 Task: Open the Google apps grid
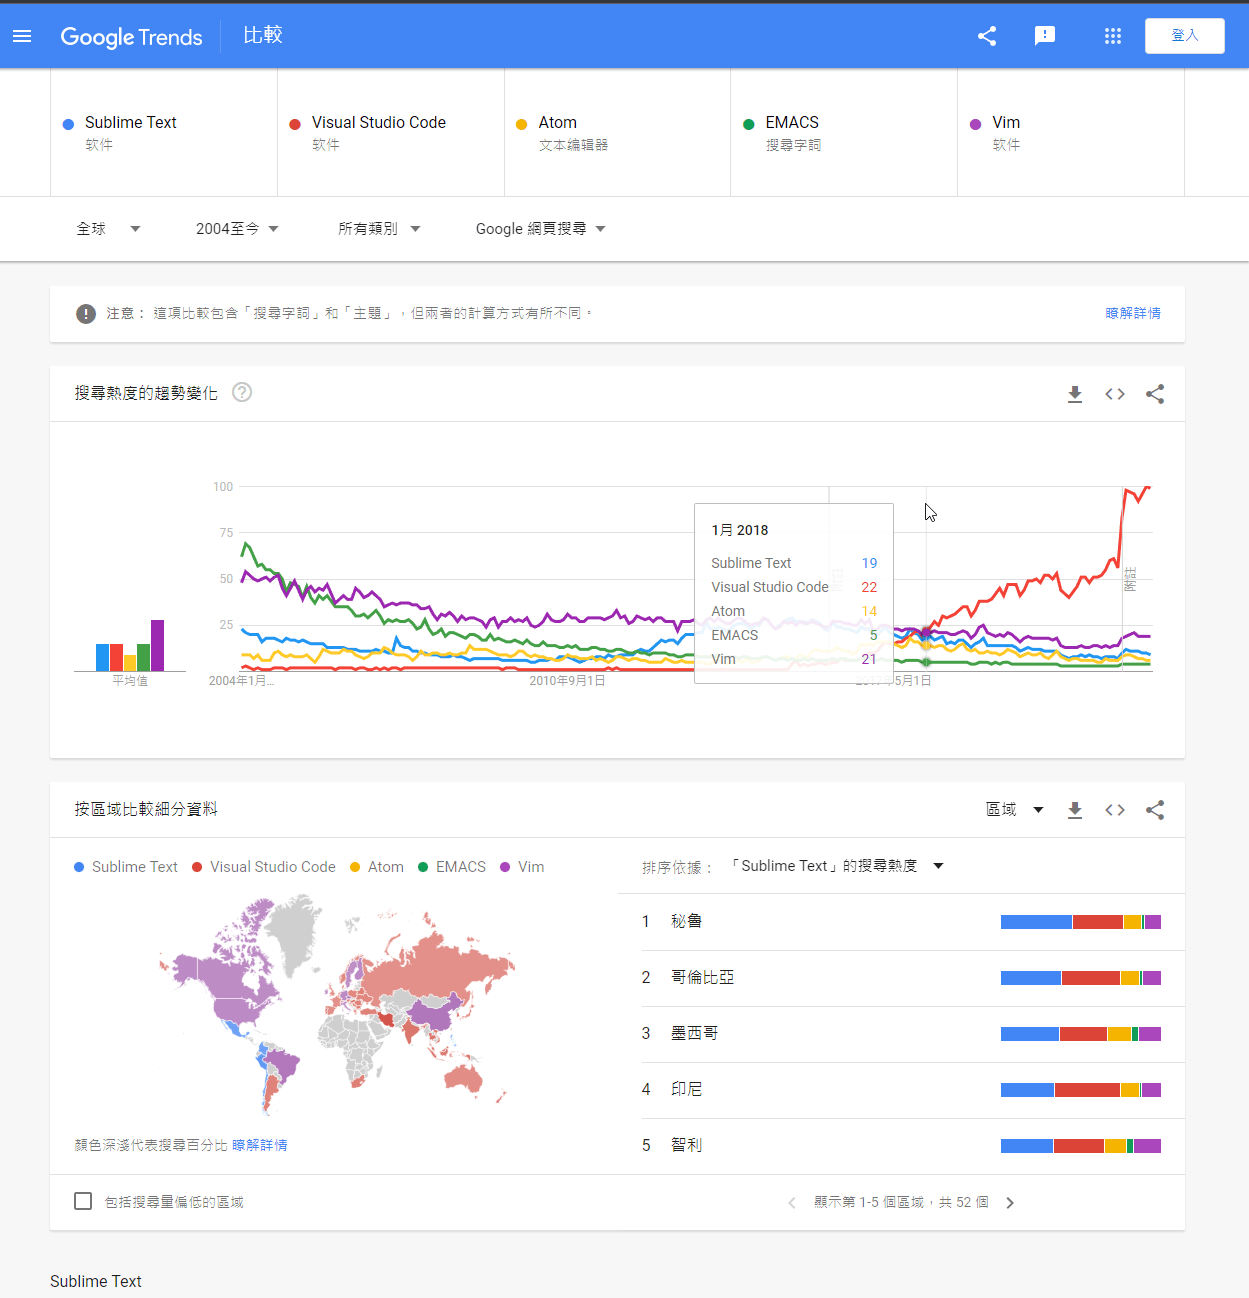click(1112, 35)
